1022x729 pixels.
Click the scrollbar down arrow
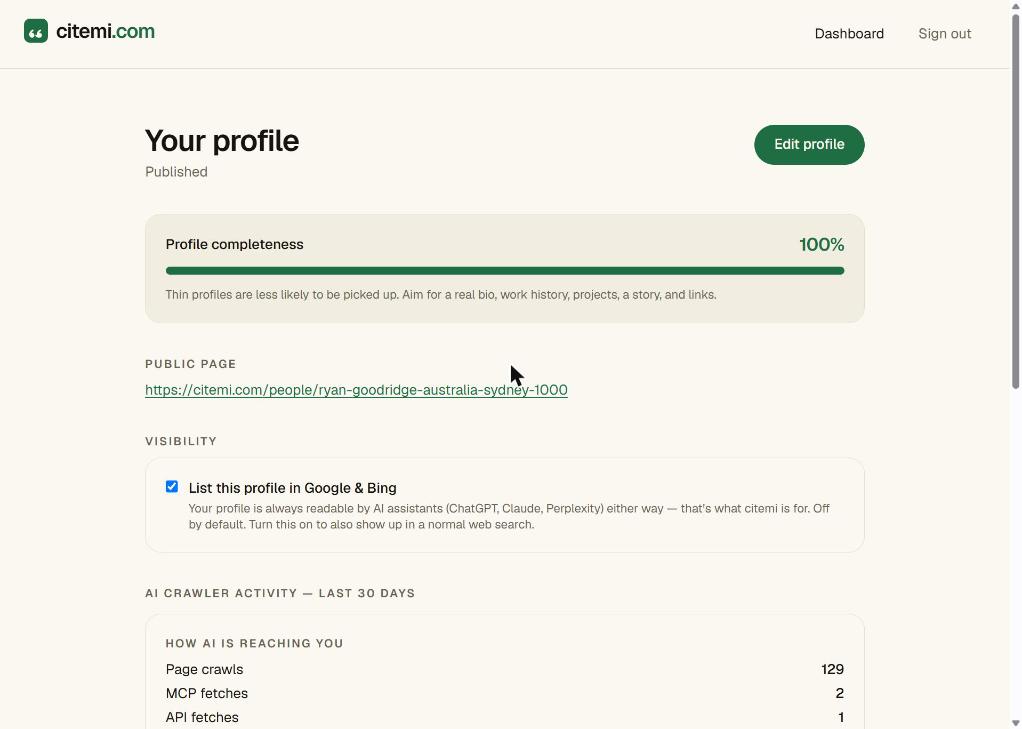pyautogui.click(x=1015, y=723)
